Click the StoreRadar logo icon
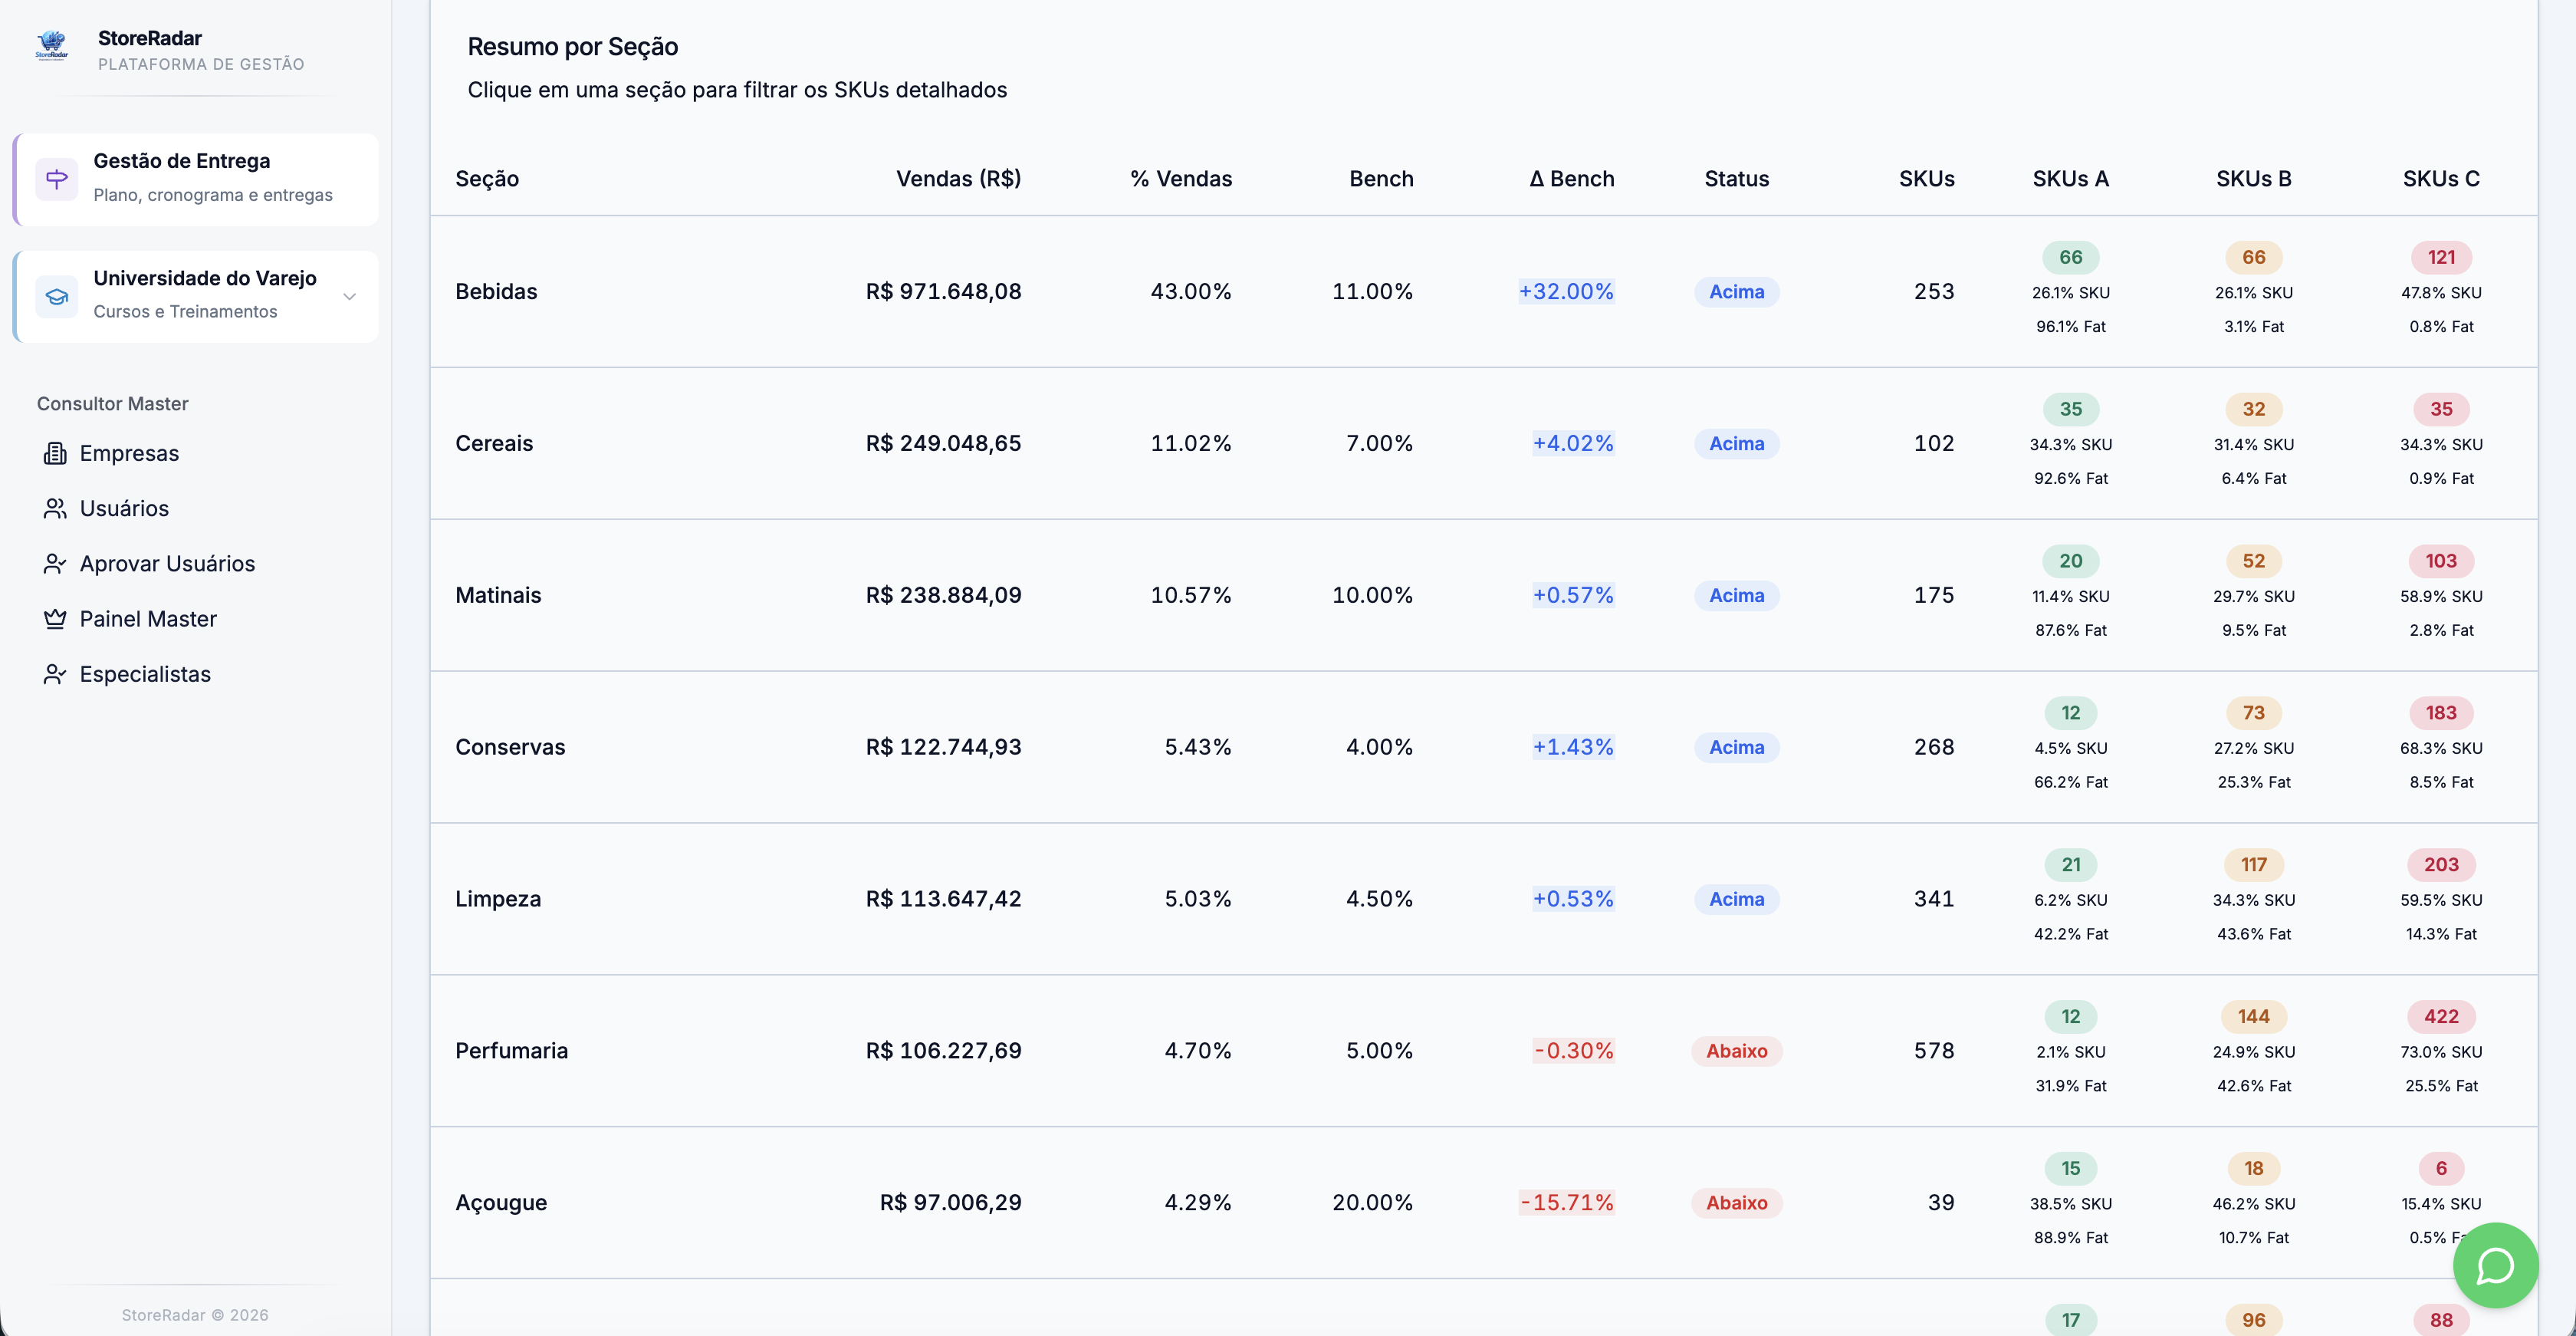This screenshot has width=2576, height=1336. pyautogui.click(x=52, y=46)
